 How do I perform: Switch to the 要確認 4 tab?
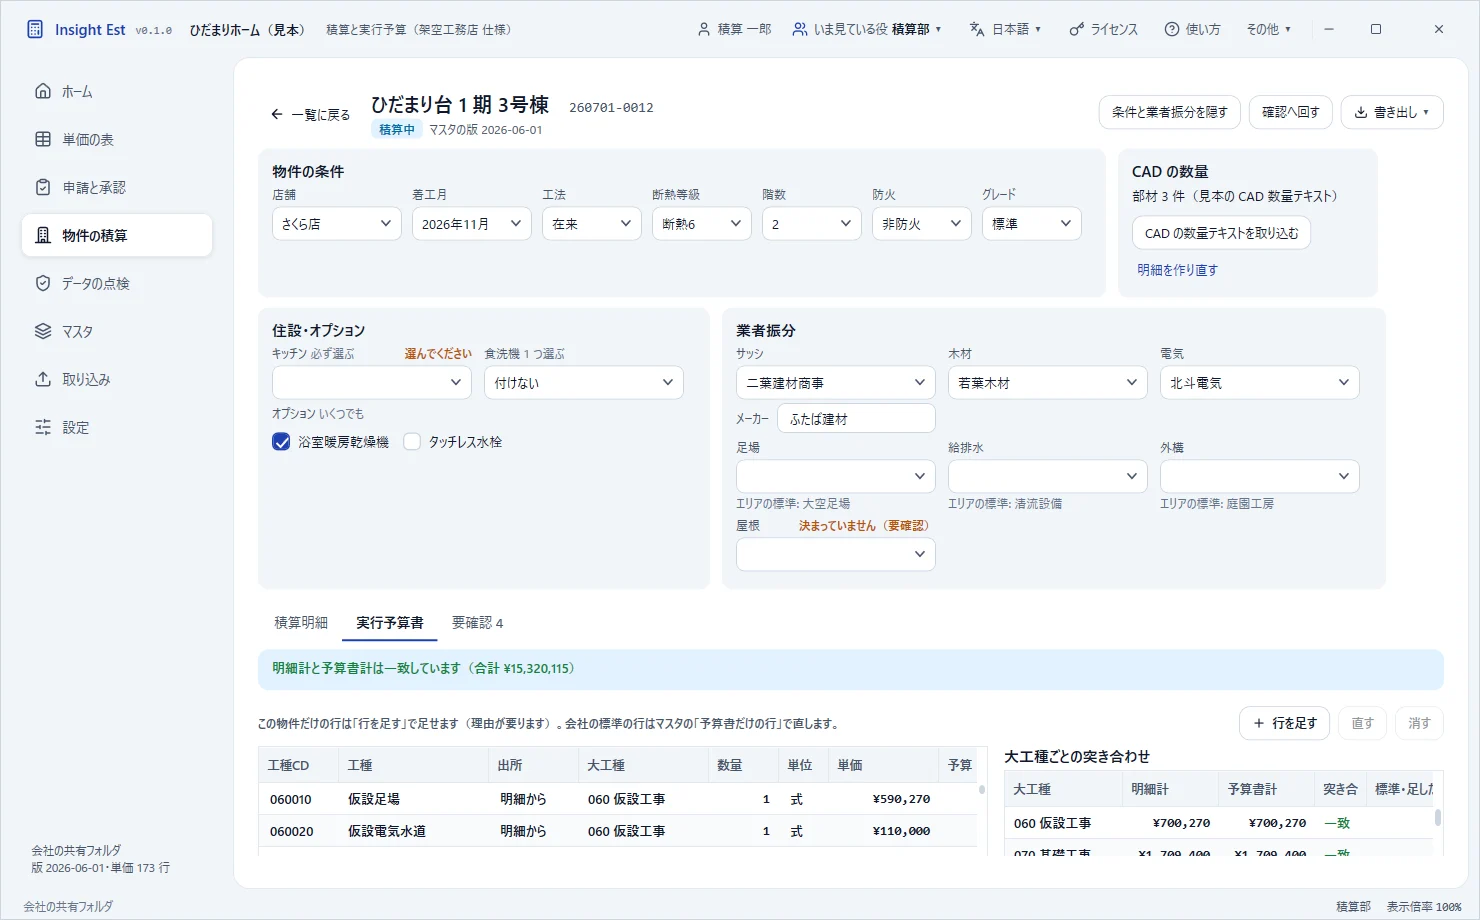(477, 622)
